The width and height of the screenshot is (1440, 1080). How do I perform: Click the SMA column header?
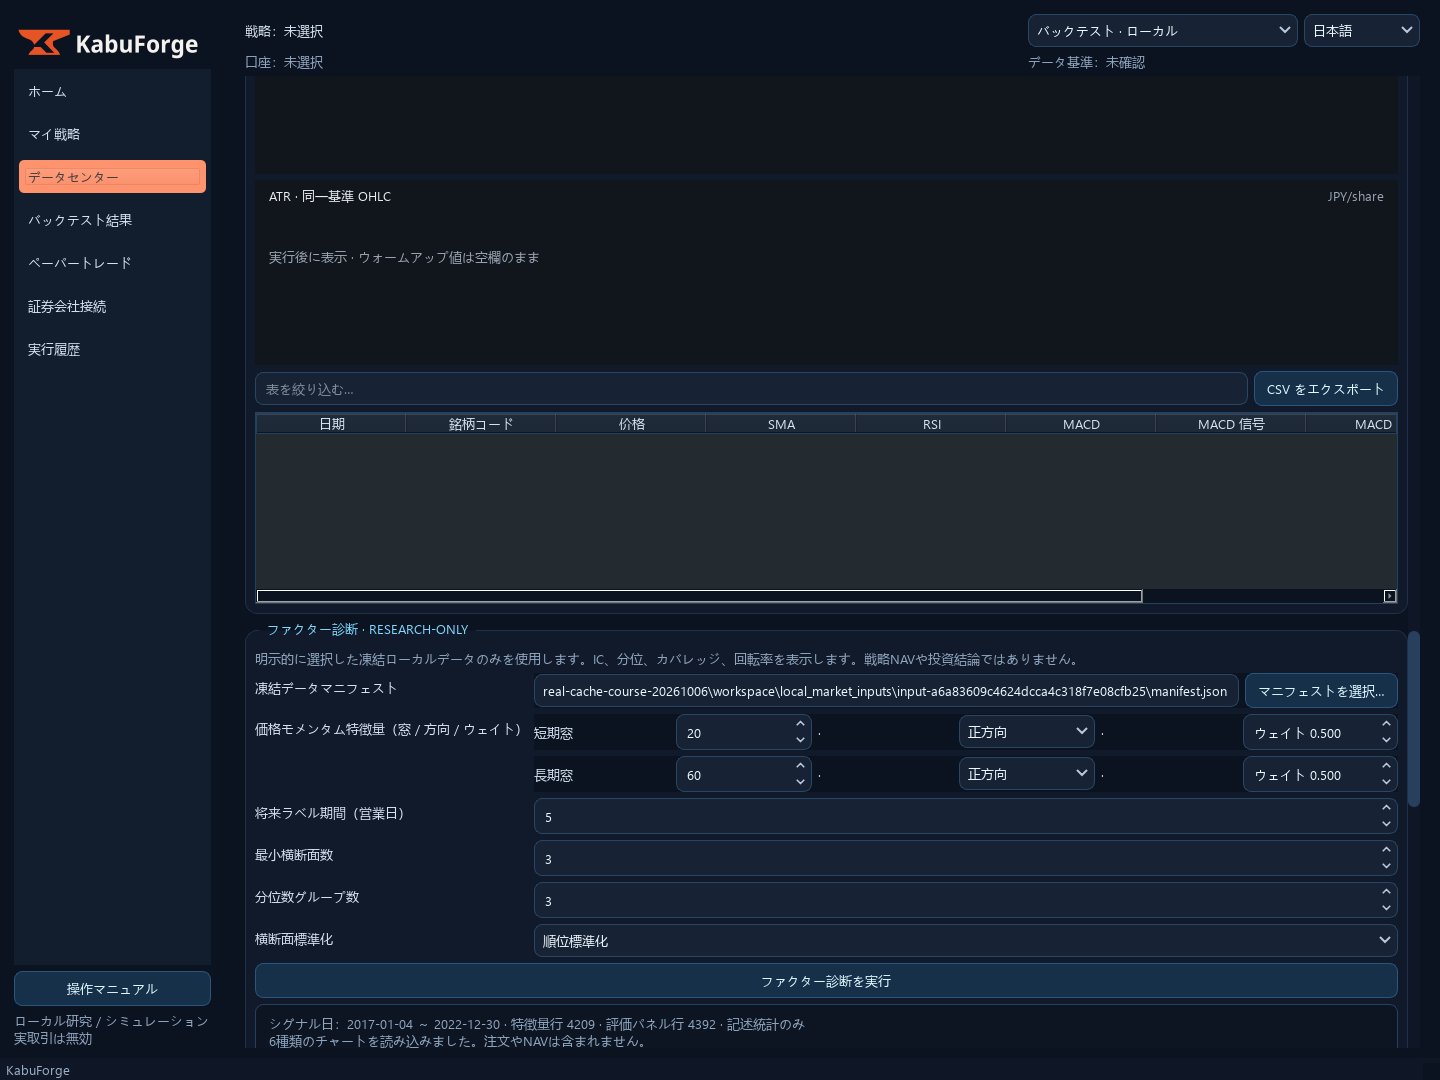tap(781, 424)
